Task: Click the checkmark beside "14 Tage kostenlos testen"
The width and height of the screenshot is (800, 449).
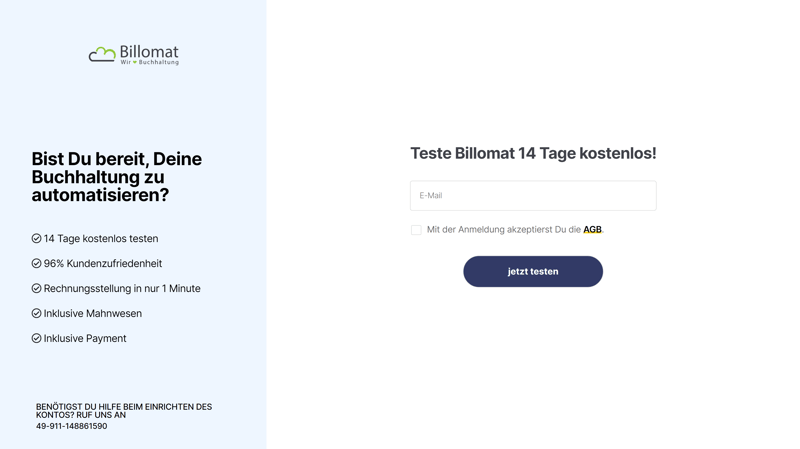Action: coord(36,238)
